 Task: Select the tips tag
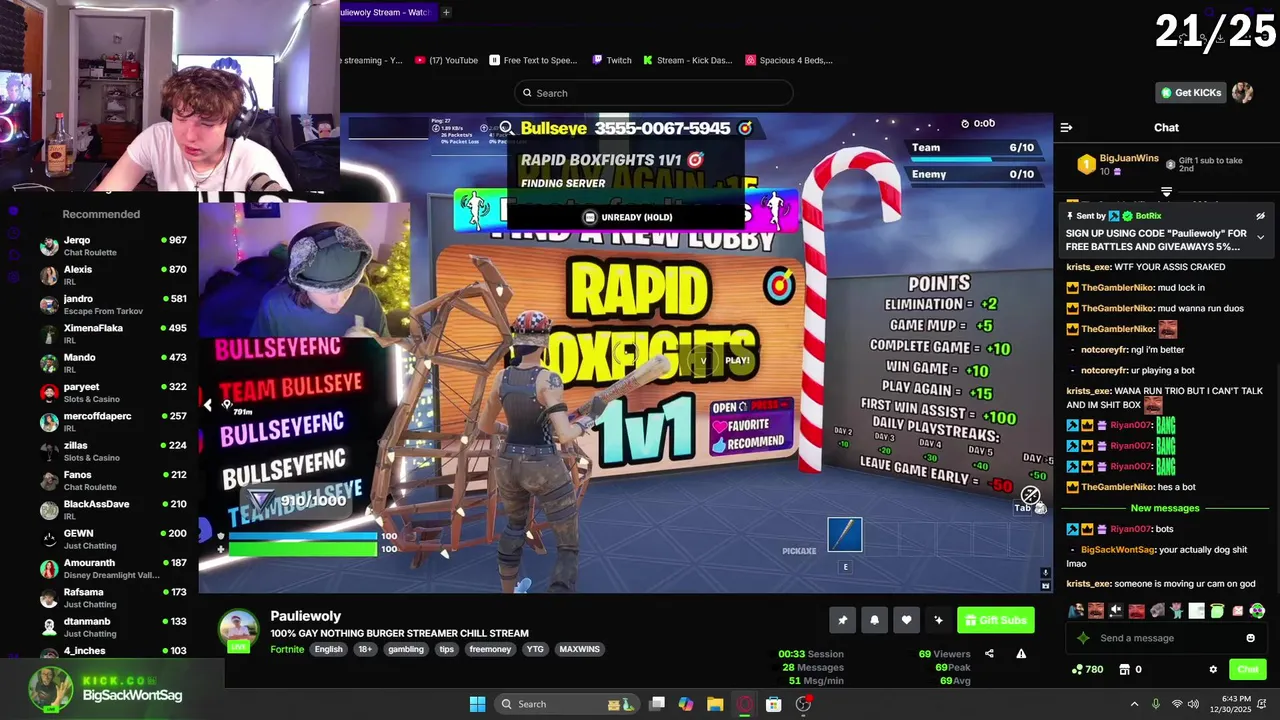click(446, 649)
